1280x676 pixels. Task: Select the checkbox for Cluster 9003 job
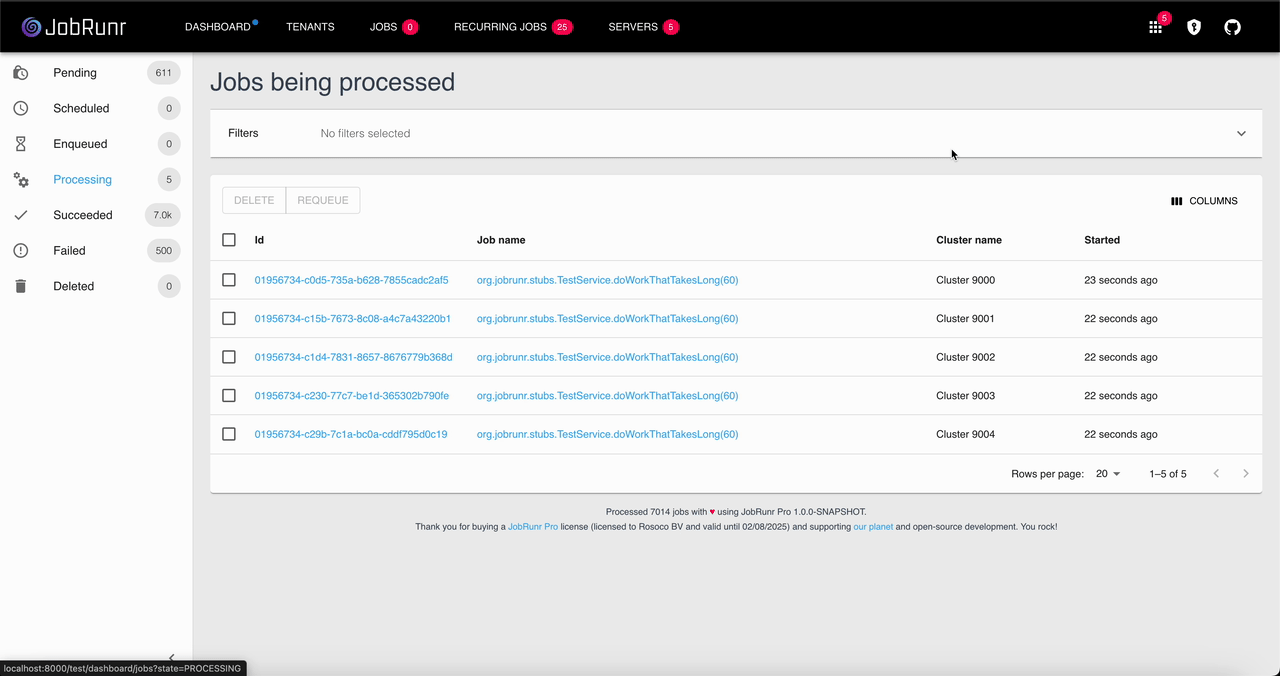point(229,396)
